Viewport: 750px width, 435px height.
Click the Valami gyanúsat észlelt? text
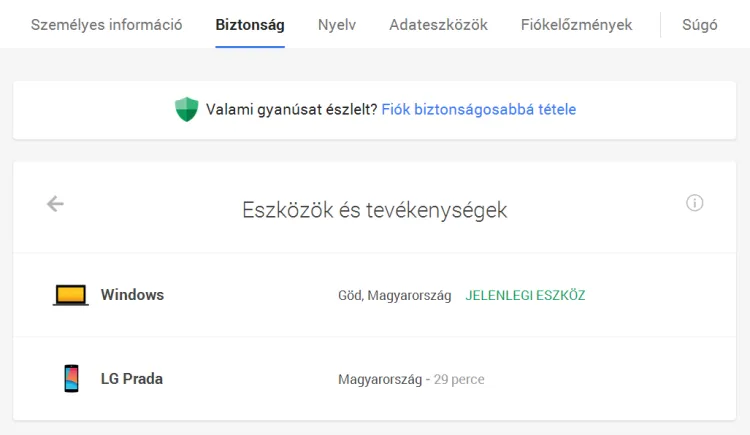[x=291, y=109]
